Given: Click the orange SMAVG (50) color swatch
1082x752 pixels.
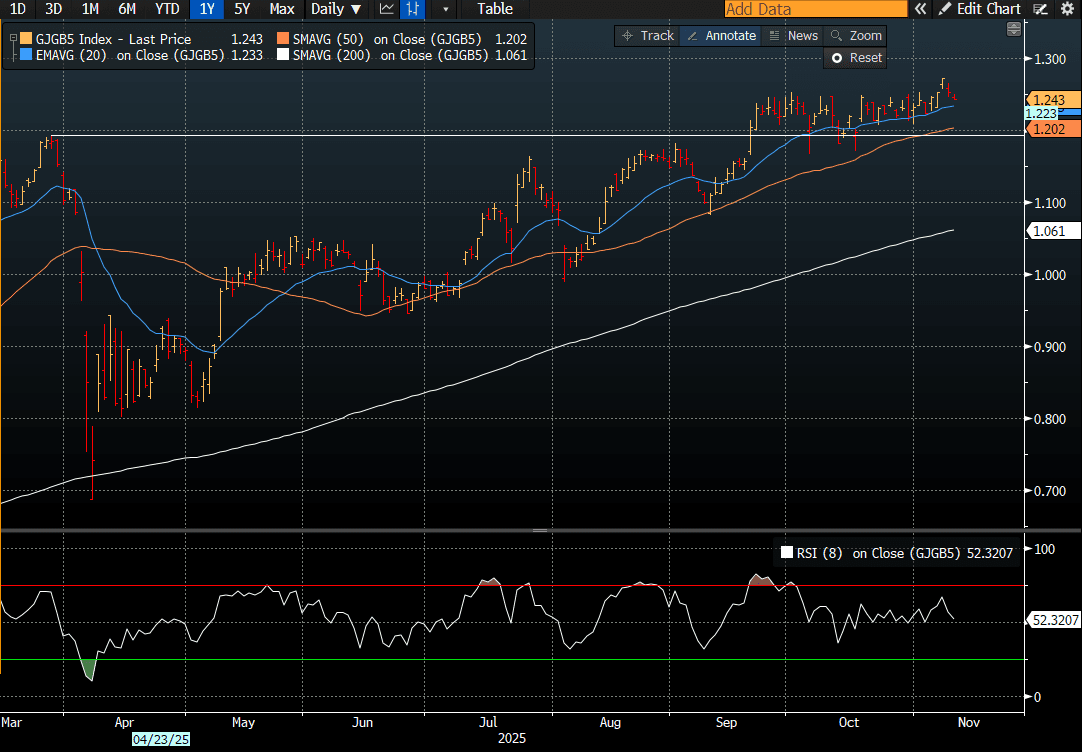Looking at the screenshot, I should (284, 39).
